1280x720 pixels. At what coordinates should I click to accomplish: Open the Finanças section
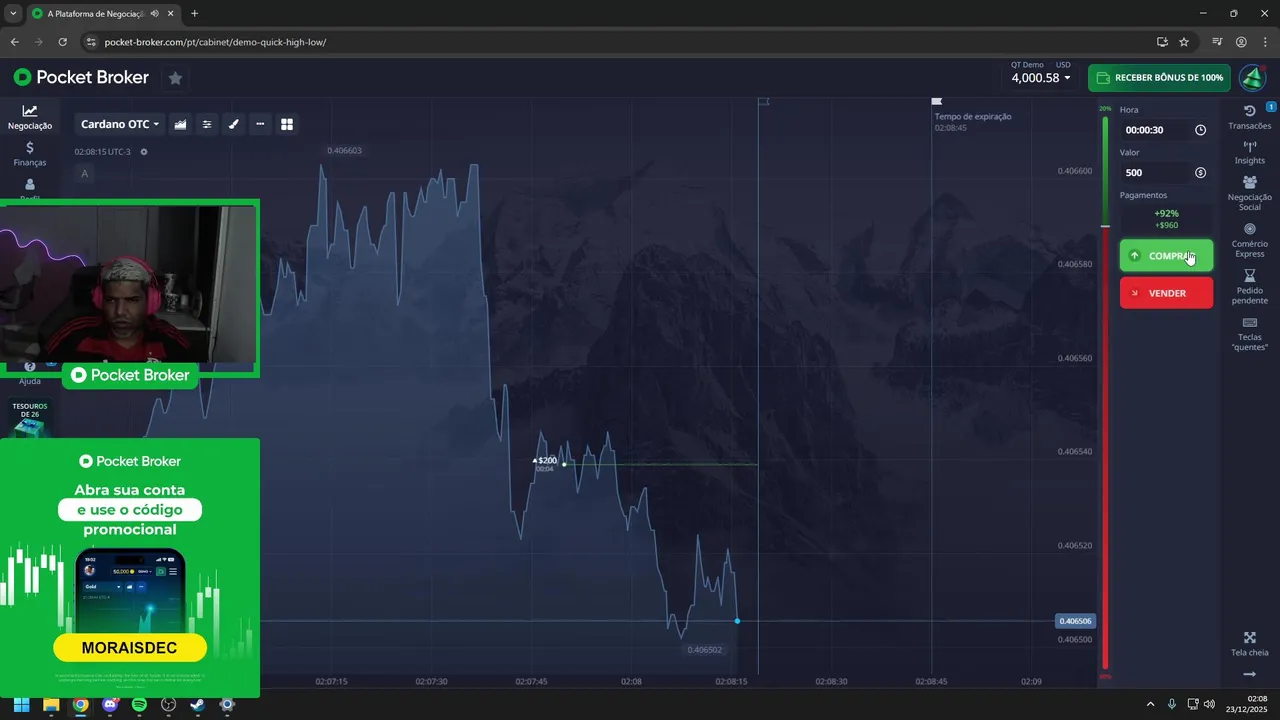30,154
